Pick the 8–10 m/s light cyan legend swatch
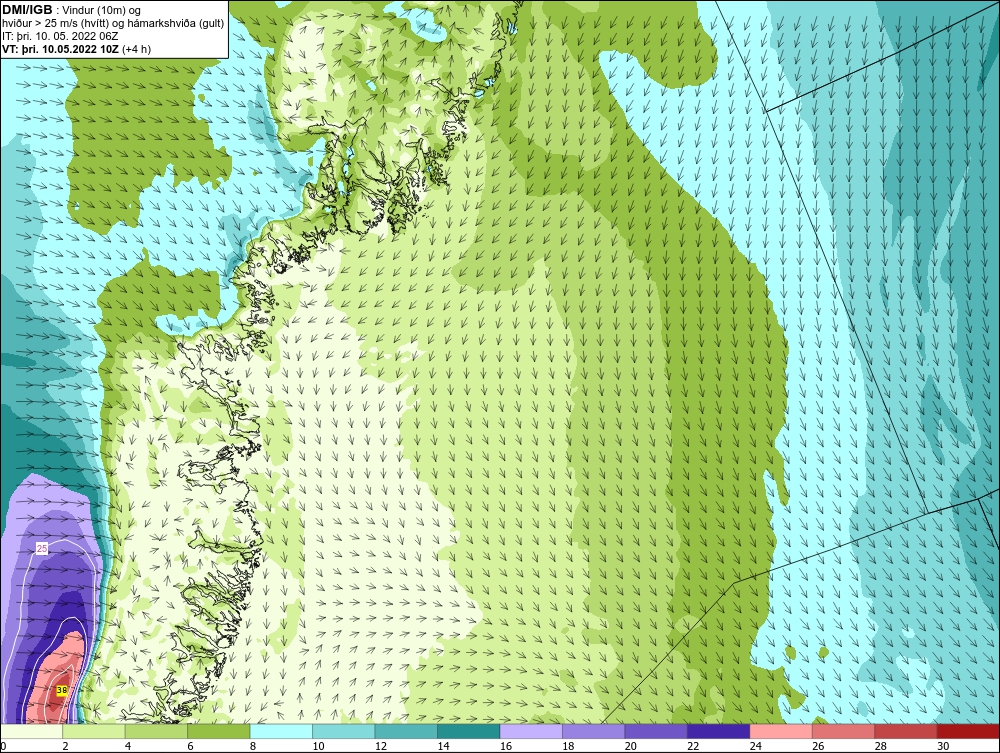 [281, 731]
